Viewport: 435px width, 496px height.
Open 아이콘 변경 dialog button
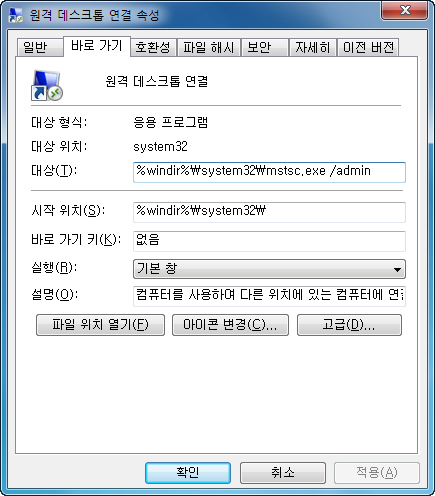coord(230,325)
